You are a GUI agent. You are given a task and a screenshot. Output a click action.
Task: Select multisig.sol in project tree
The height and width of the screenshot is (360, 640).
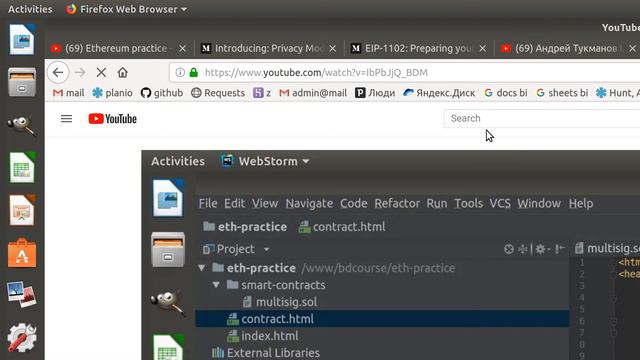point(280,302)
